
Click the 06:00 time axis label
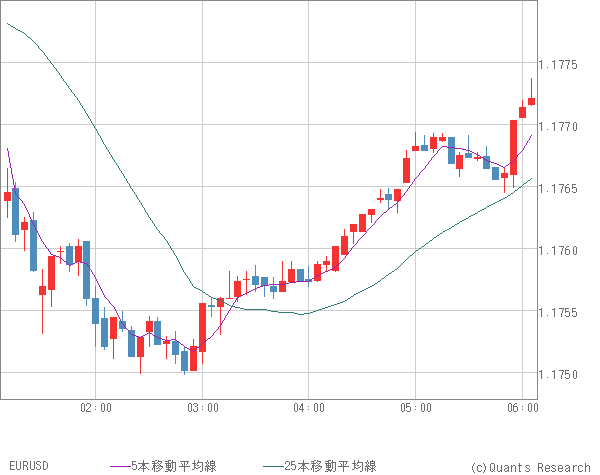[x=523, y=408]
